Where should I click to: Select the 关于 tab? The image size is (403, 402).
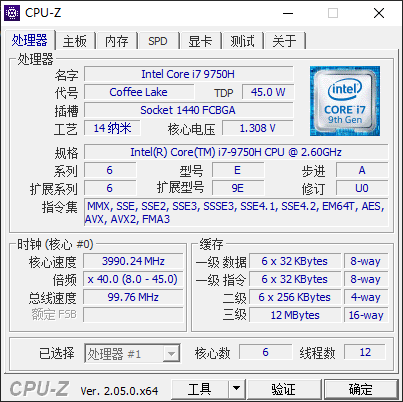[x=284, y=41]
